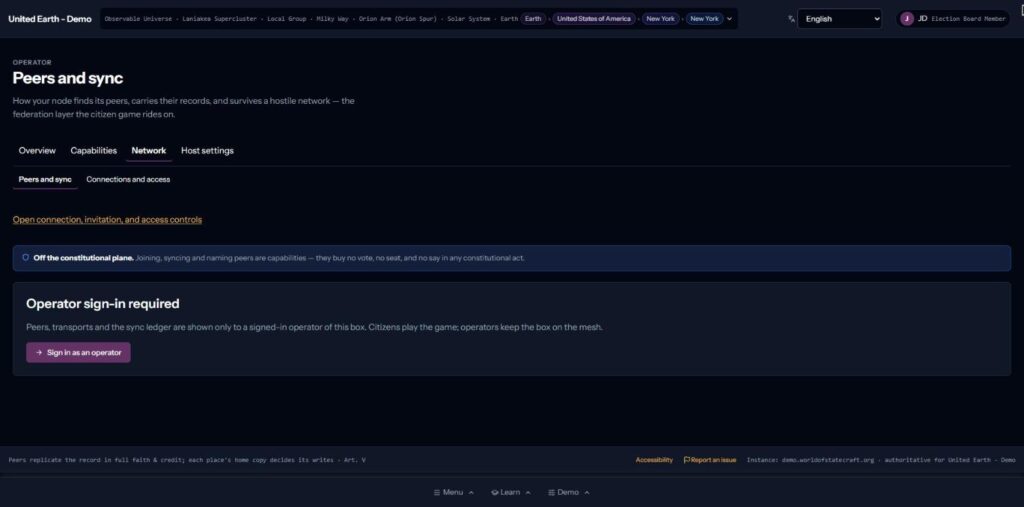Expand the bottom Menu panel

454,493
